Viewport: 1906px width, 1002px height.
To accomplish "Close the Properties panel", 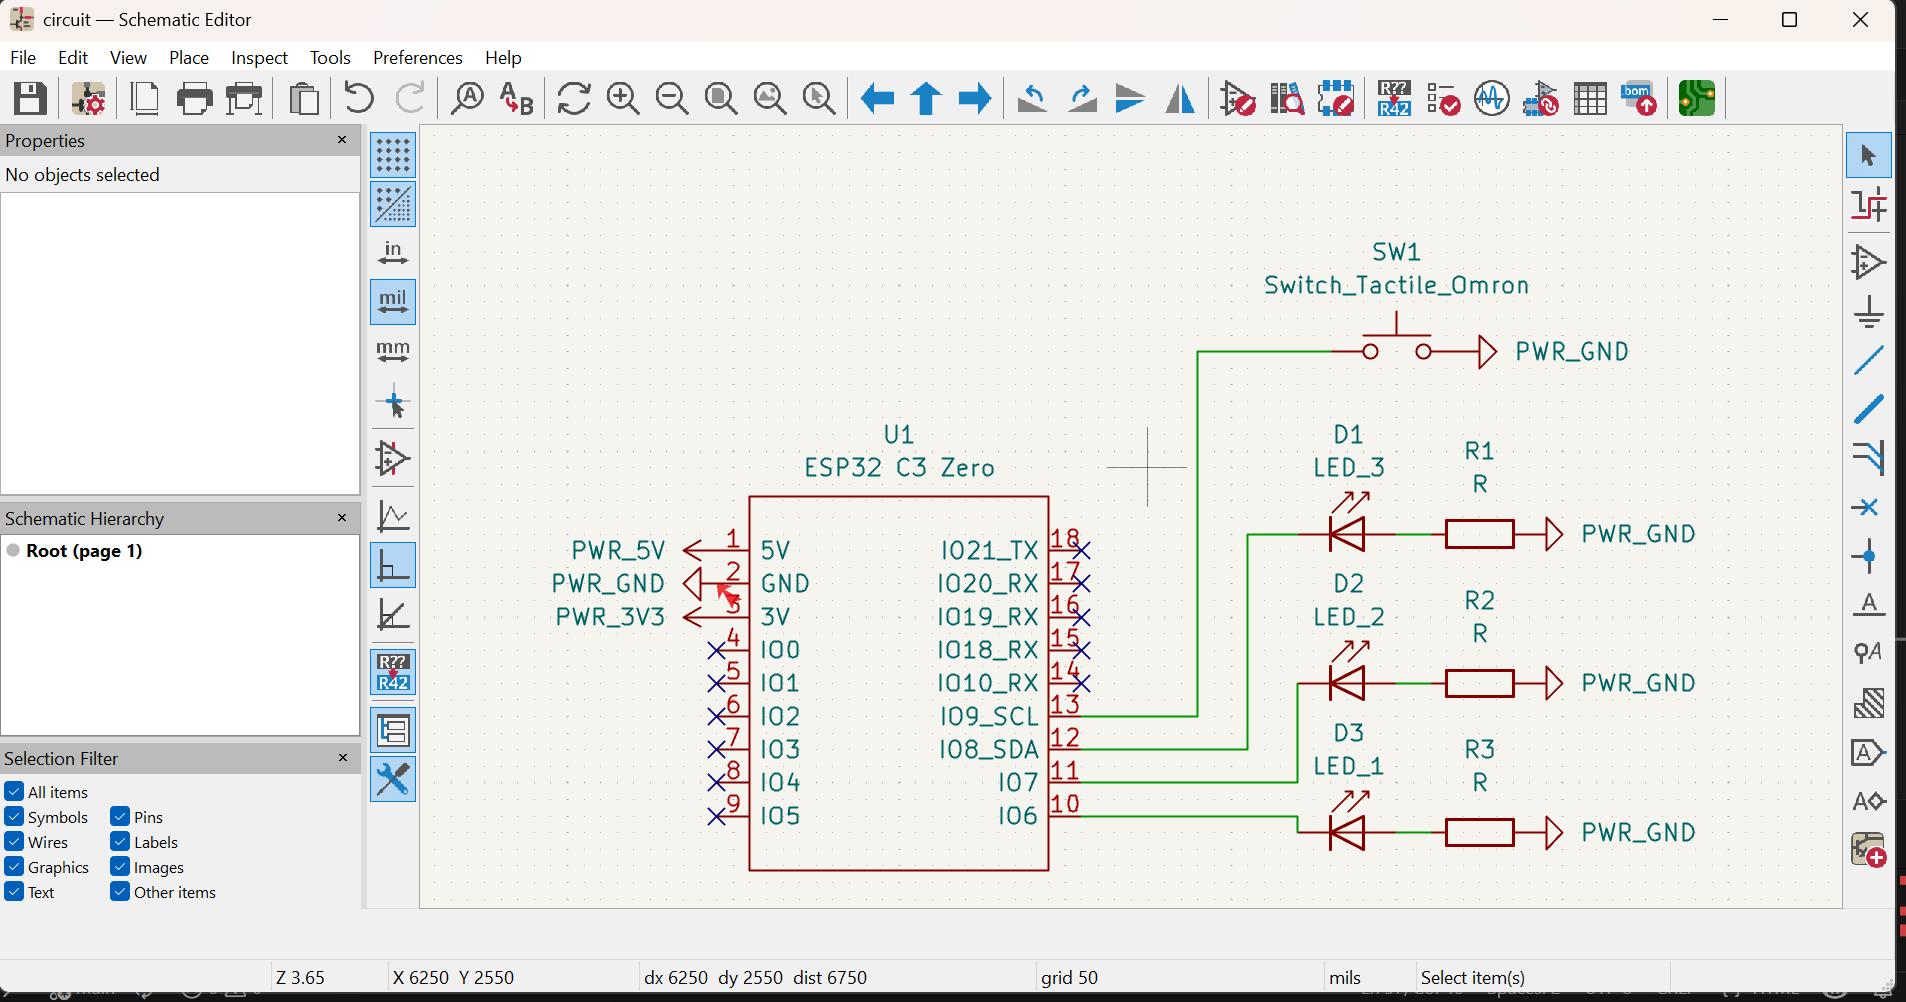I will 342,140.
